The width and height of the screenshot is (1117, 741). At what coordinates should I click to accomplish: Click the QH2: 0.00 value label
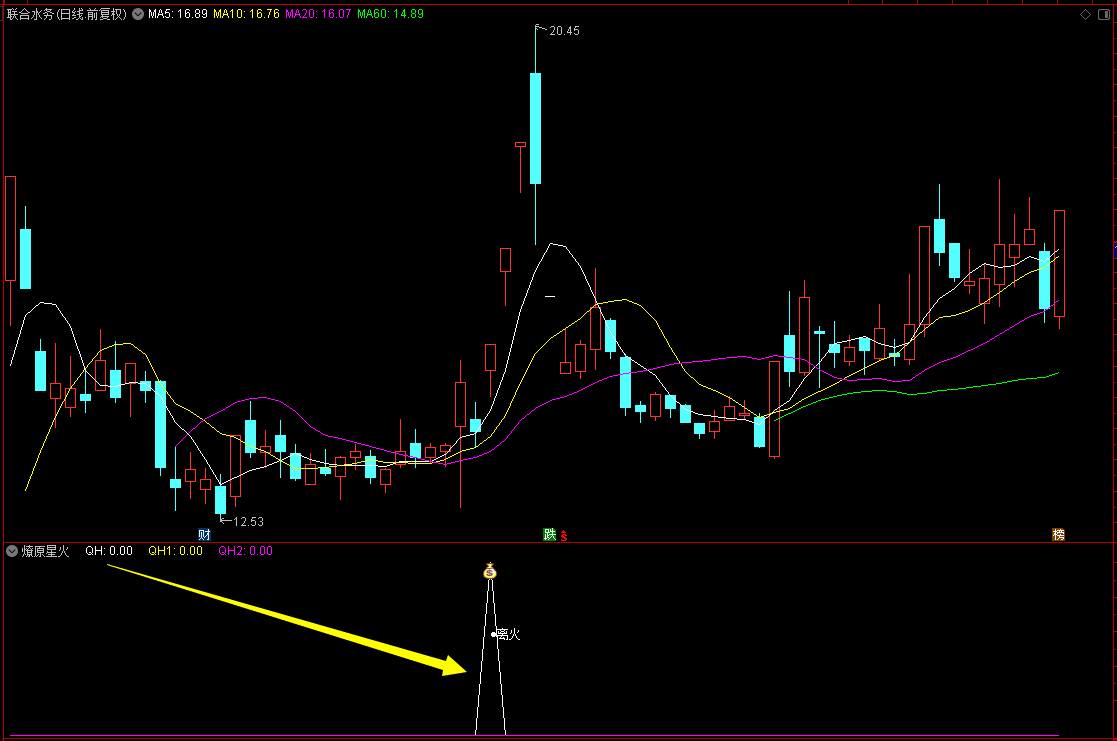point(246,551)
